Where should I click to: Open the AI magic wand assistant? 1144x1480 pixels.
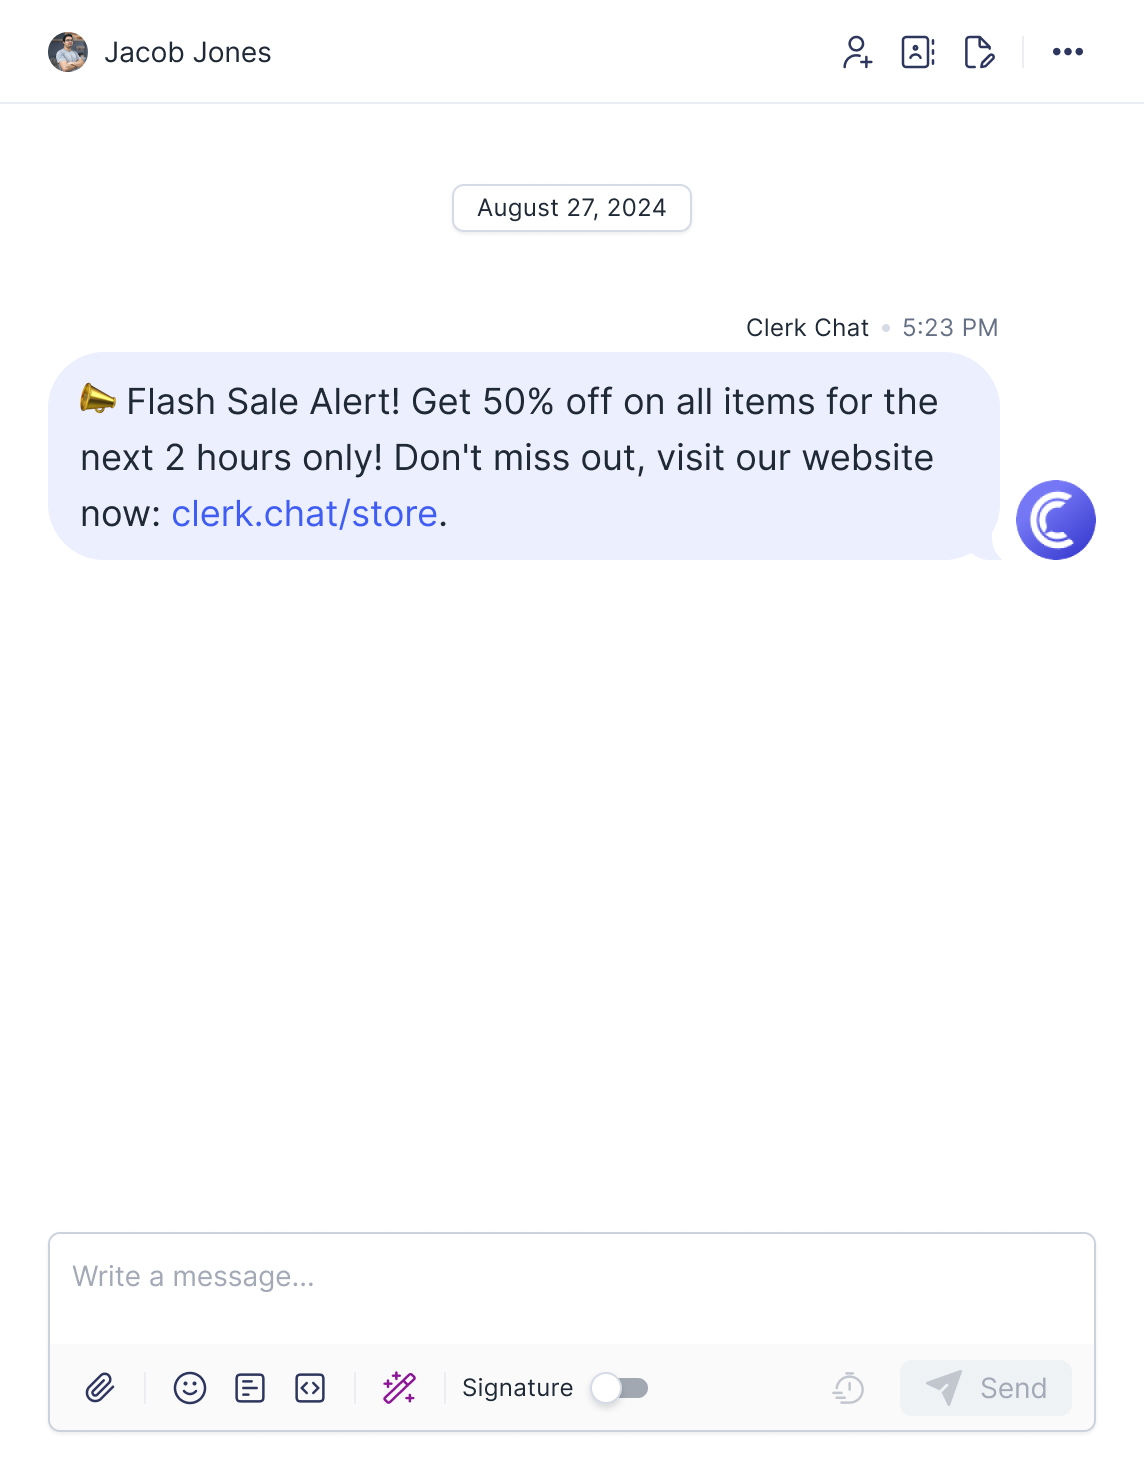399,1388
